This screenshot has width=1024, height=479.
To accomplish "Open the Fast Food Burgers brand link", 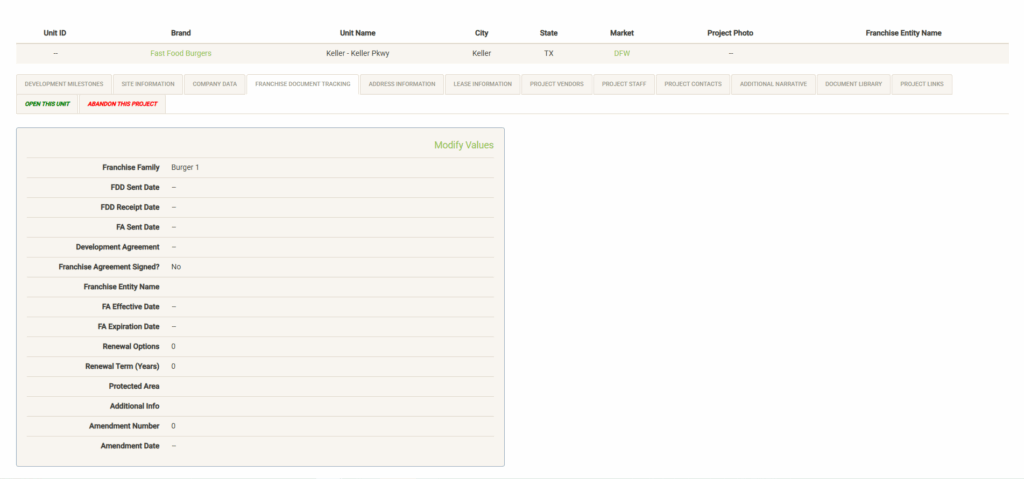I will (x=181, y=53).
